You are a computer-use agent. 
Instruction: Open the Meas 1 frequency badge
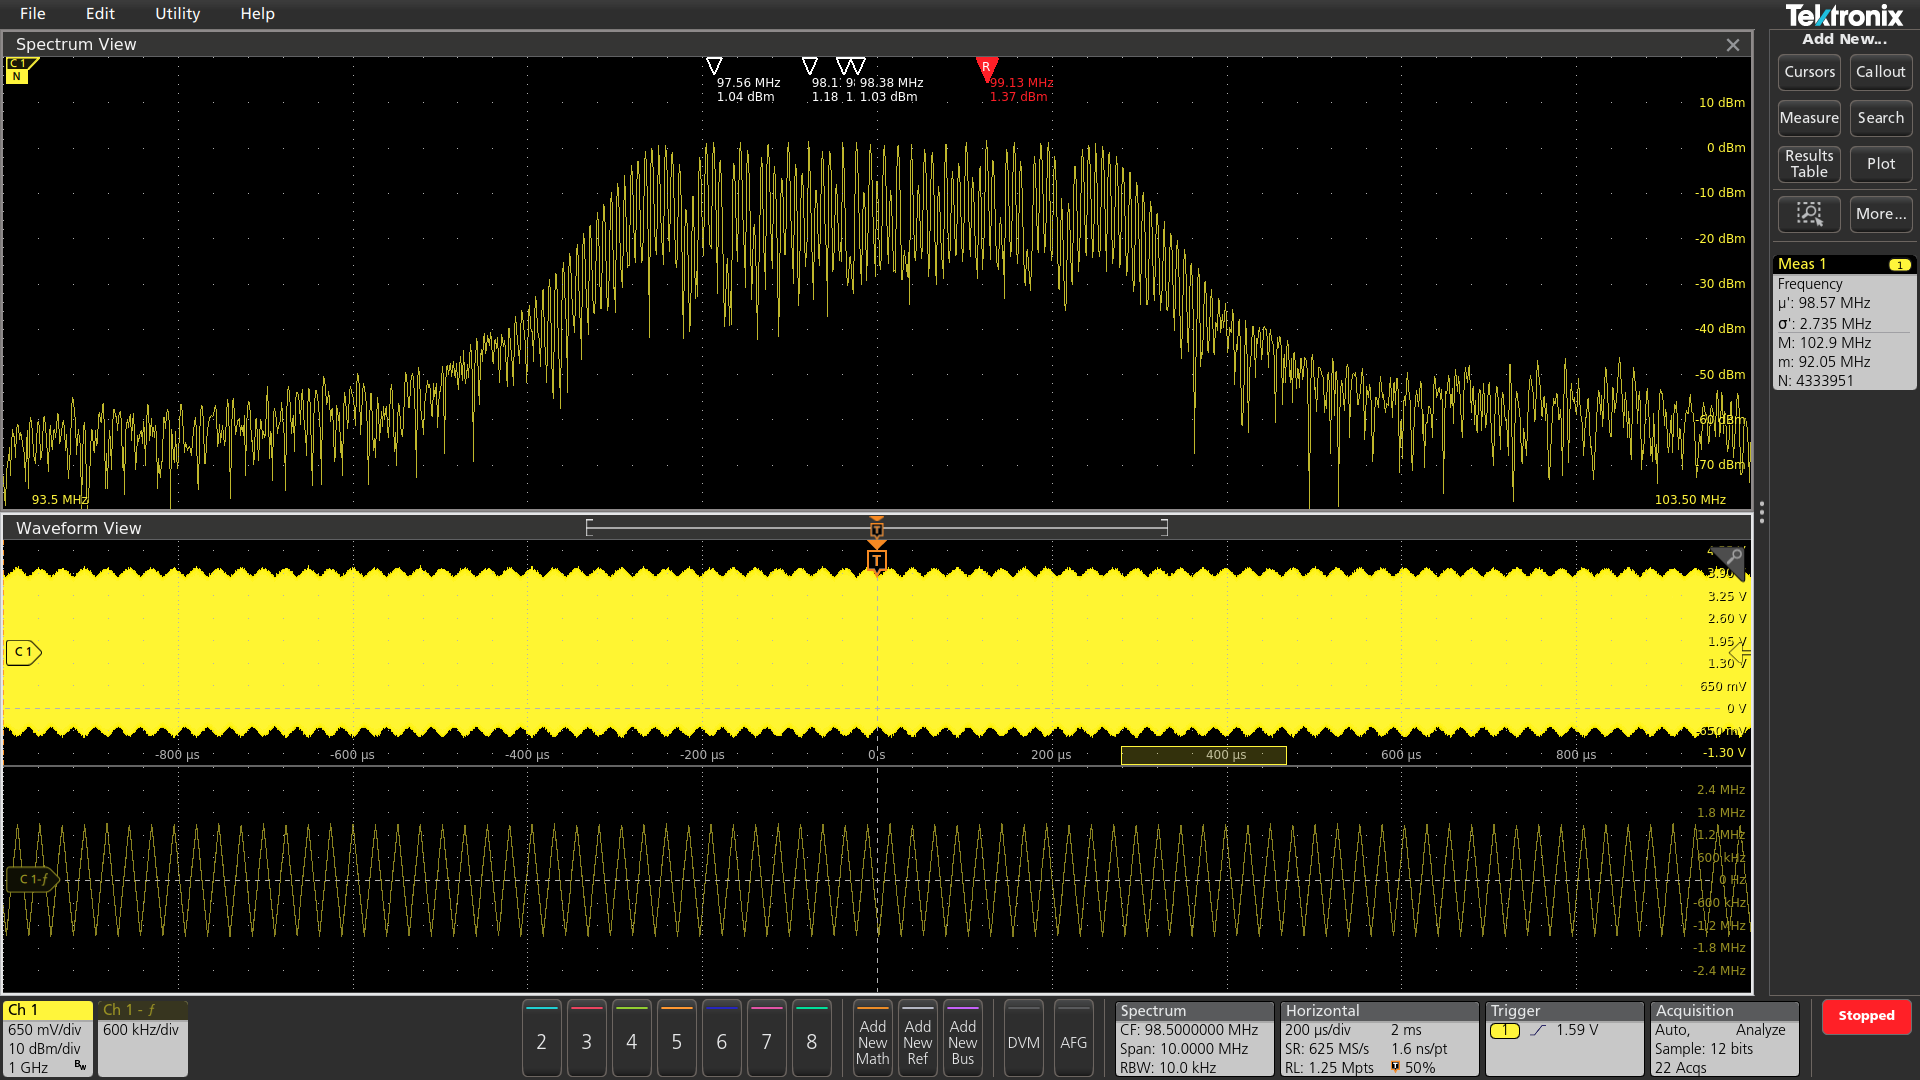tap(1844, 322)
